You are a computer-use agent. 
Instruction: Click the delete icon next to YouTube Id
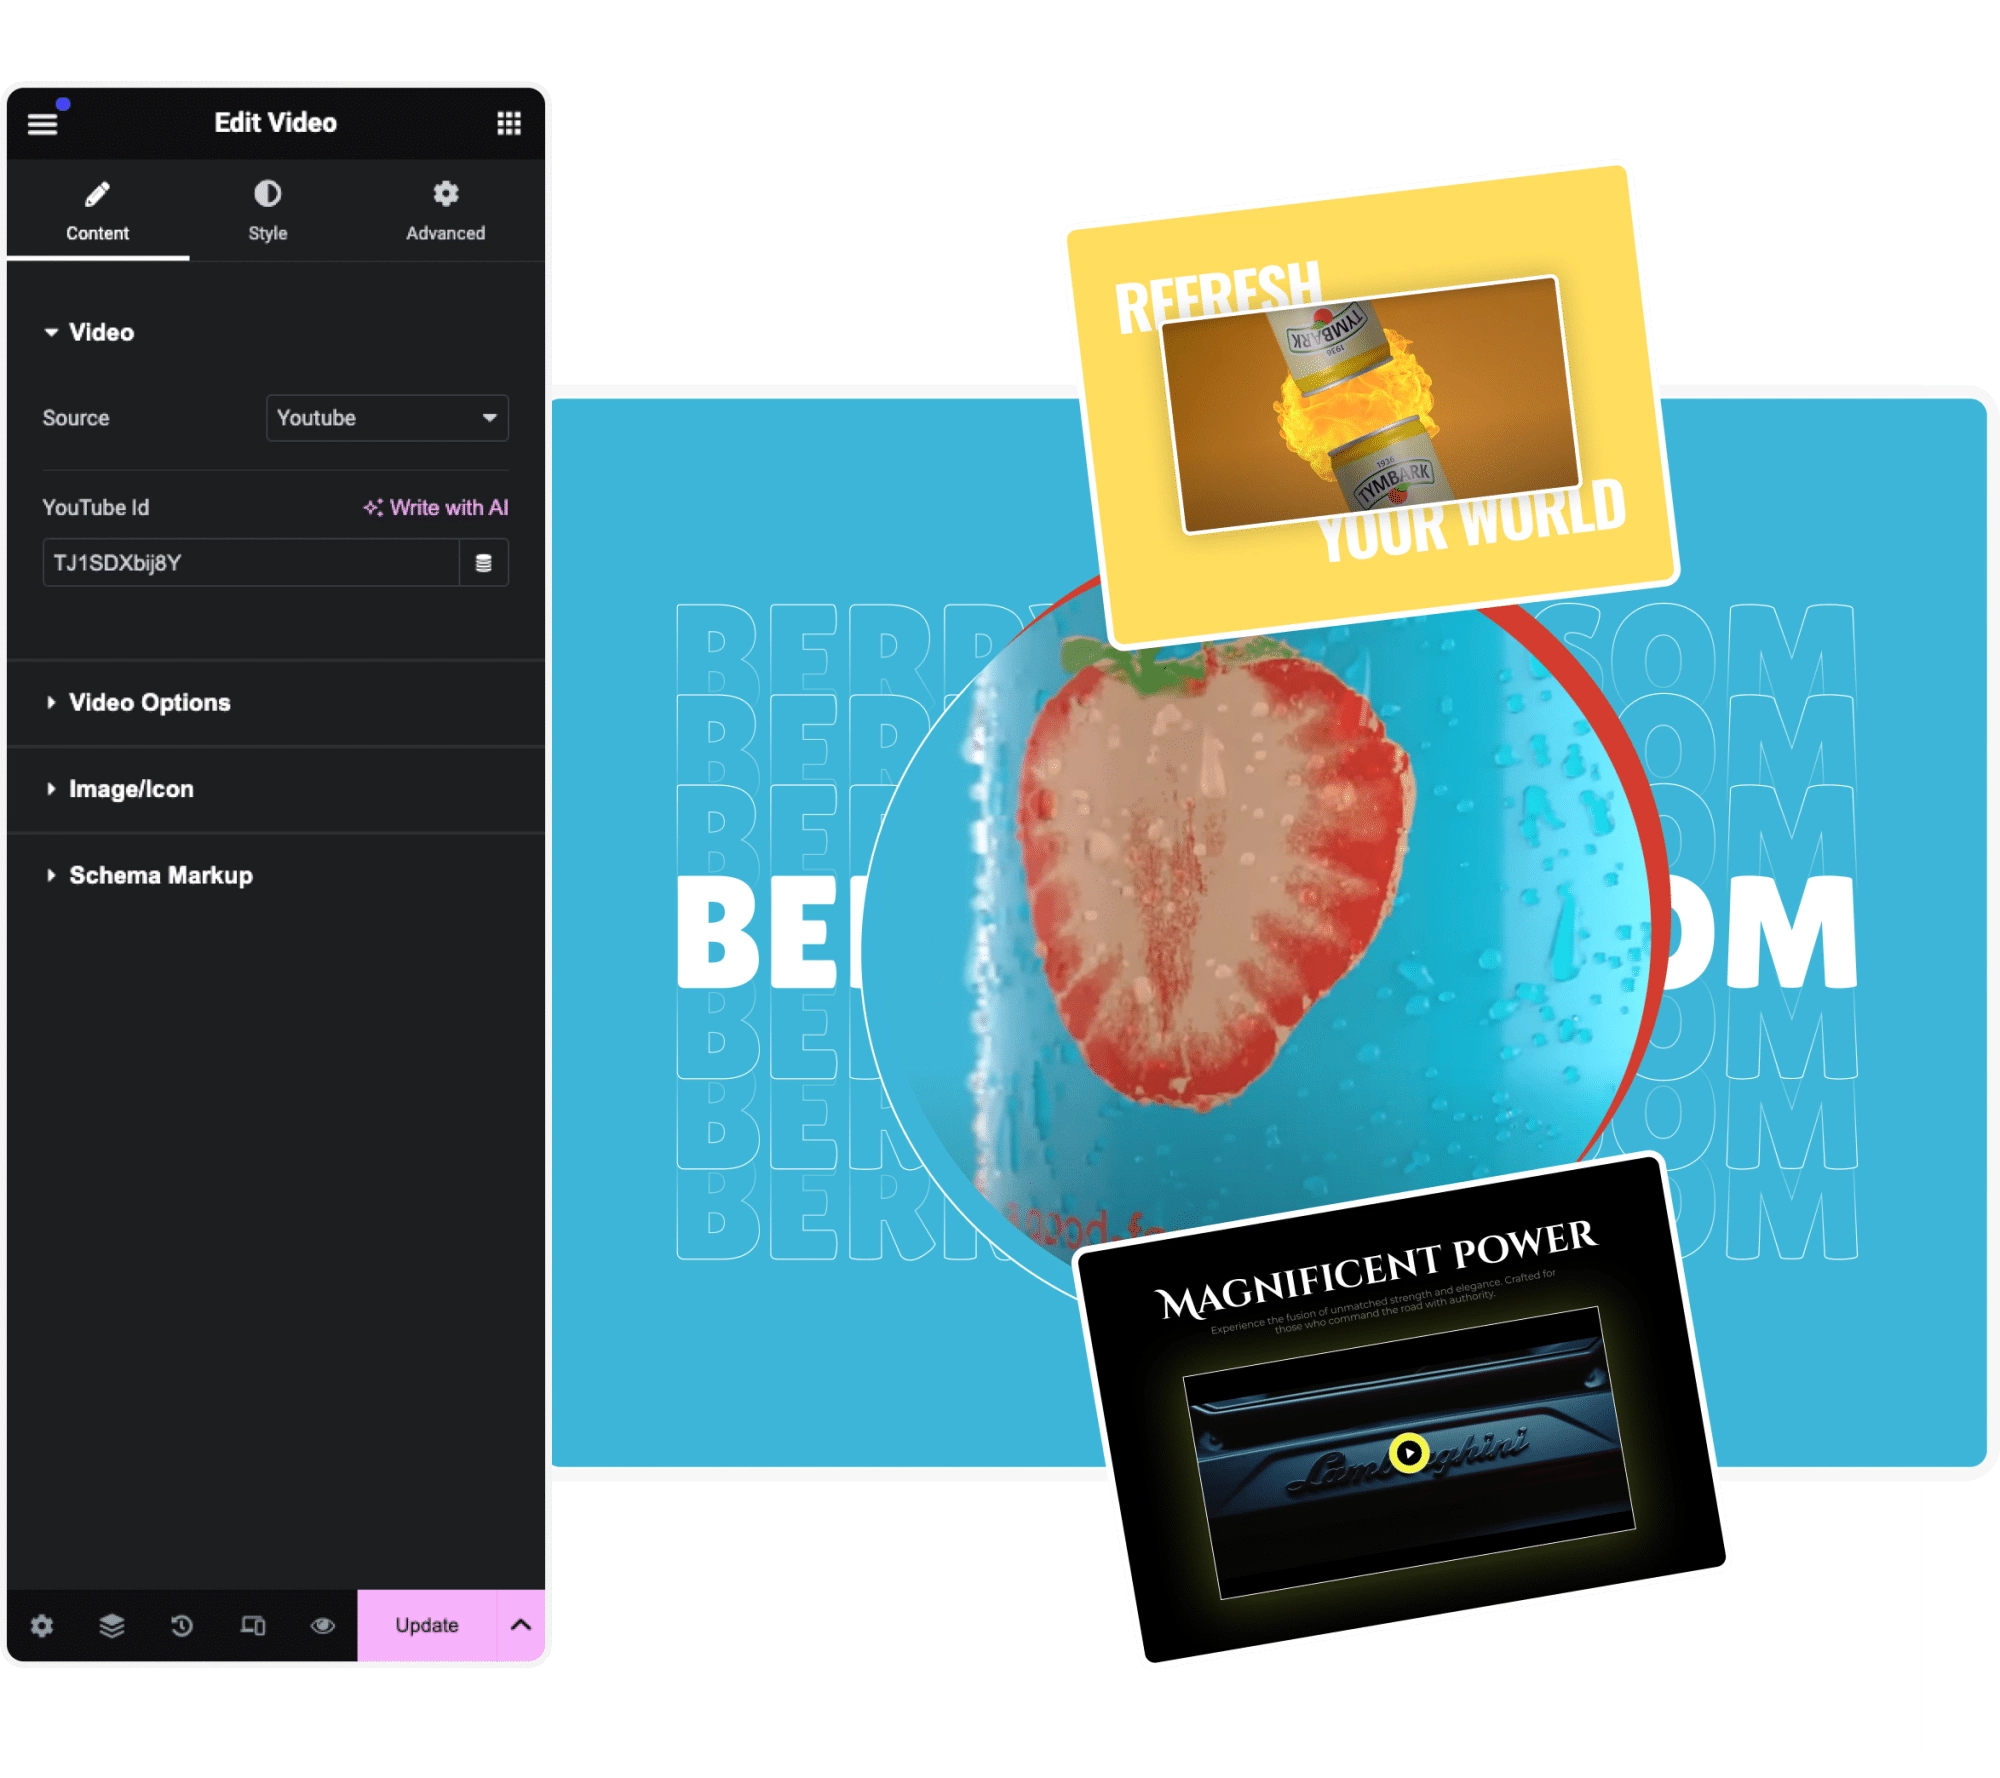(484, 563)
